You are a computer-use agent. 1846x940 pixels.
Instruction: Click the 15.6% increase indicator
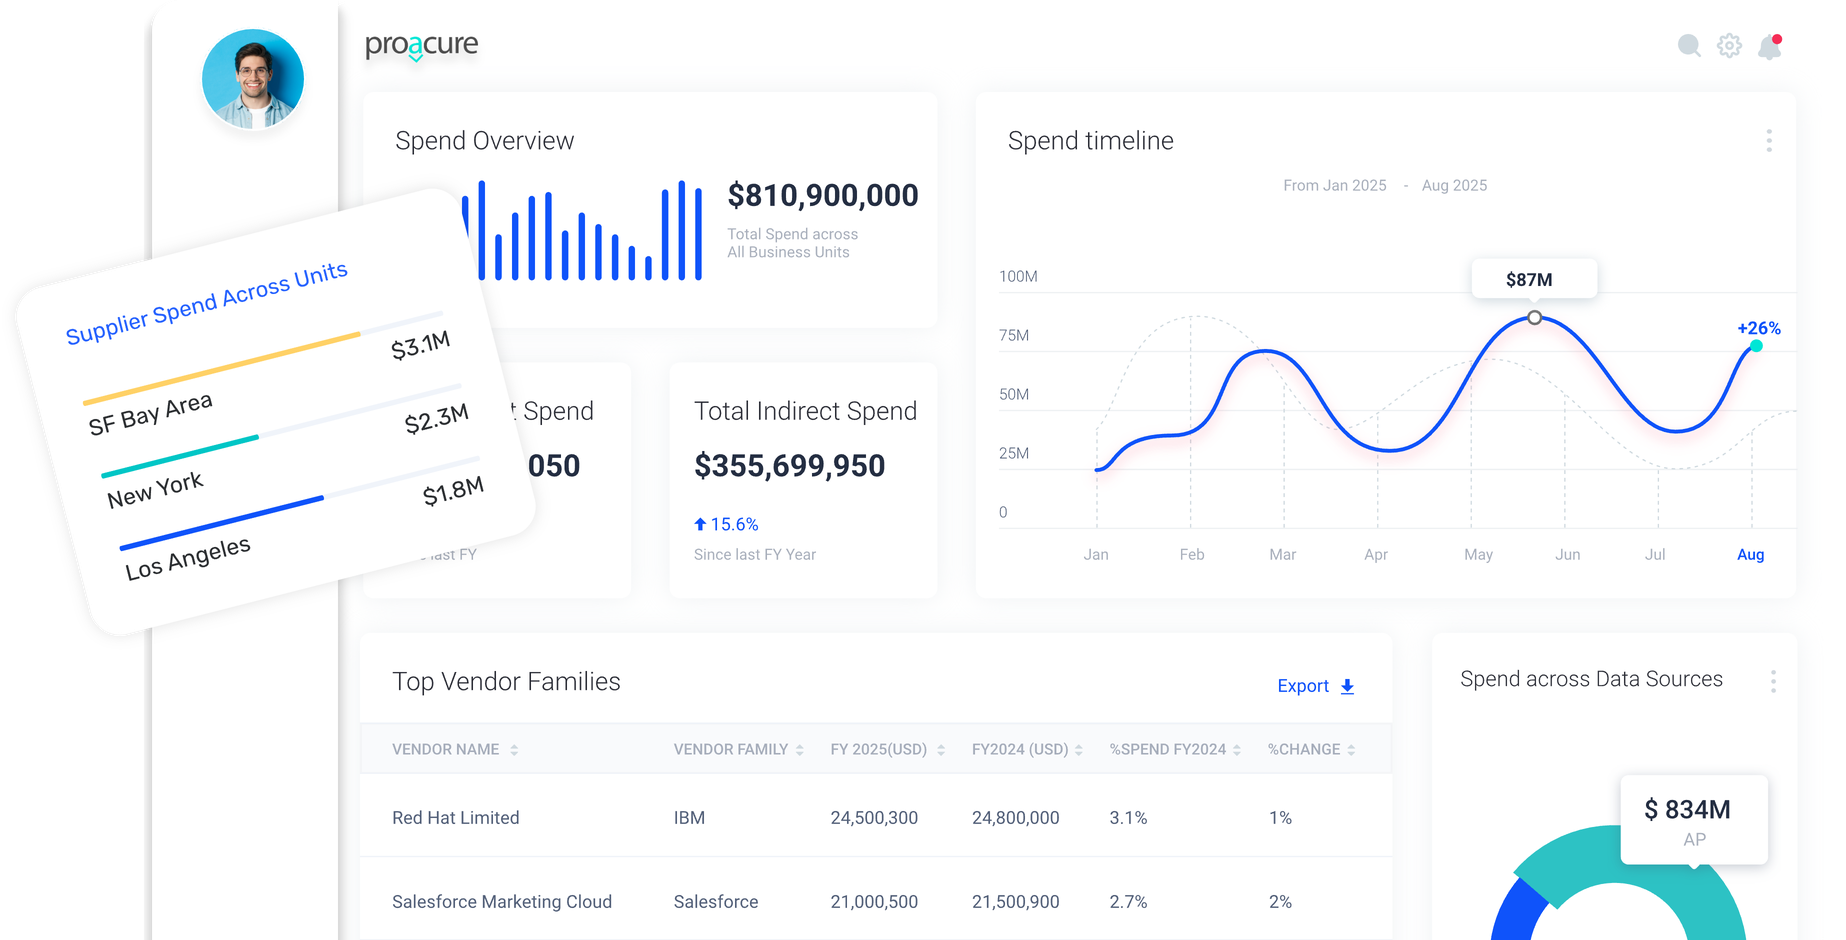[726, 524]
